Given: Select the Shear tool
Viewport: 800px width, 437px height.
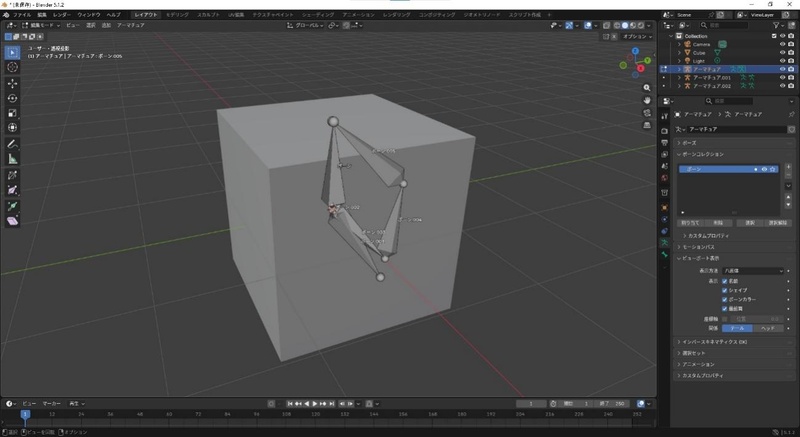Looking at the screenshot, I should 13,221.
